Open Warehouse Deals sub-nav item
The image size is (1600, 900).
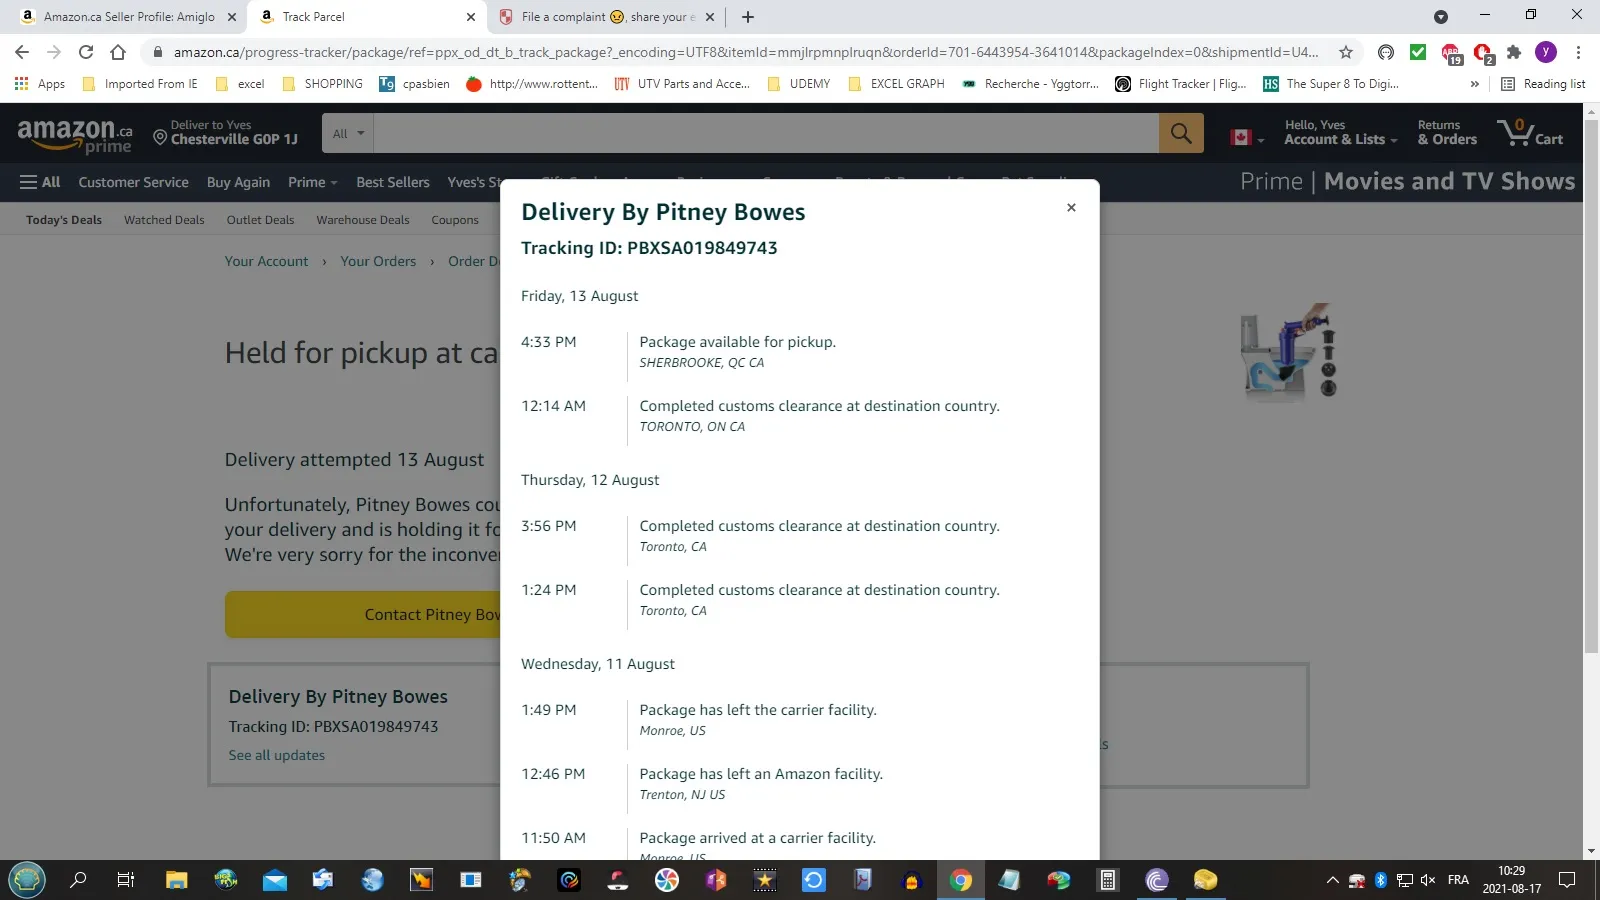tap(363, 220)
